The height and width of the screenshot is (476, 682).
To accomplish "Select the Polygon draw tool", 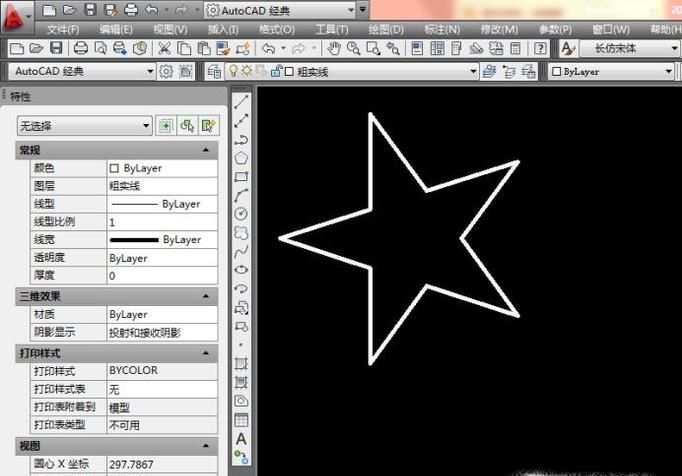I will coord(241,158).
